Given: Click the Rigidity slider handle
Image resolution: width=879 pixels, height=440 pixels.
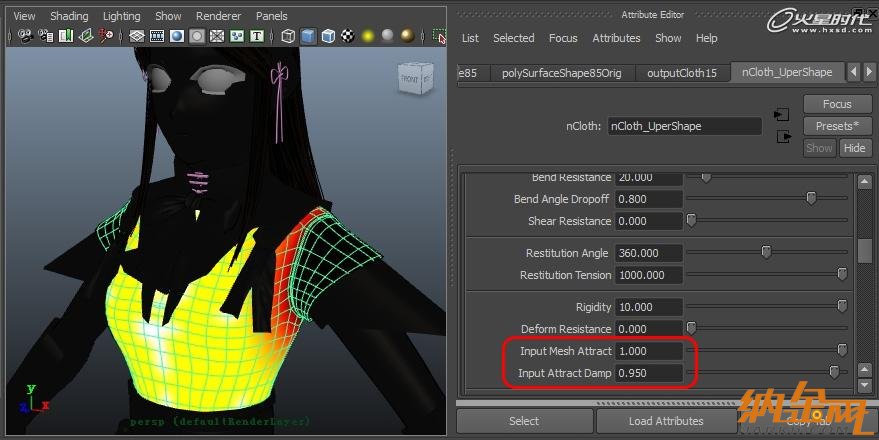Looking at the screenshot, I should click(842, 306).
